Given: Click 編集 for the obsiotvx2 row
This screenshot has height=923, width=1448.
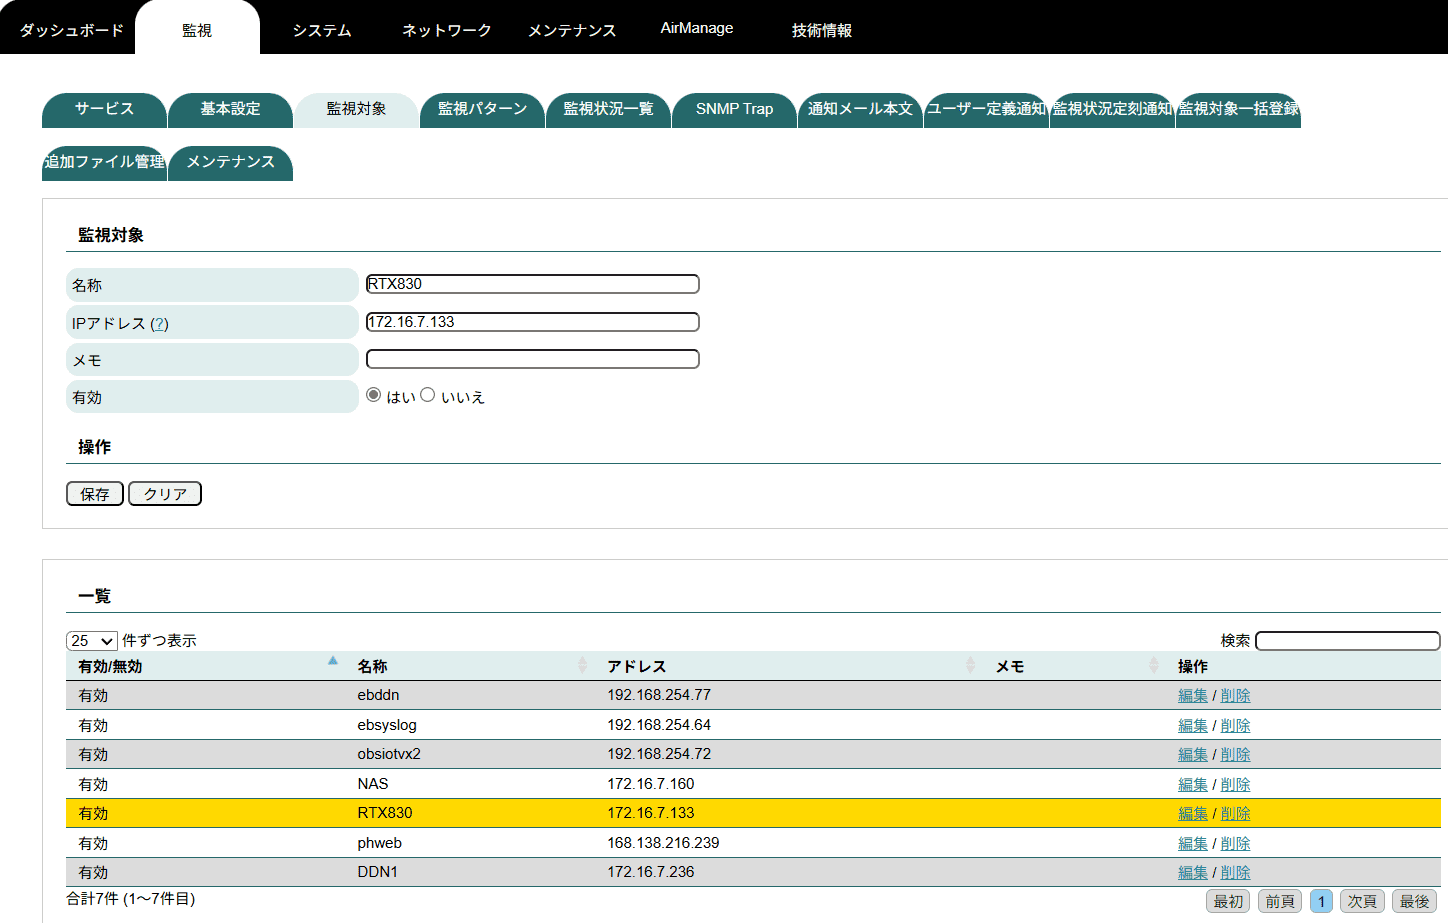Looking at the screenshot, I should coord(1193,755).
